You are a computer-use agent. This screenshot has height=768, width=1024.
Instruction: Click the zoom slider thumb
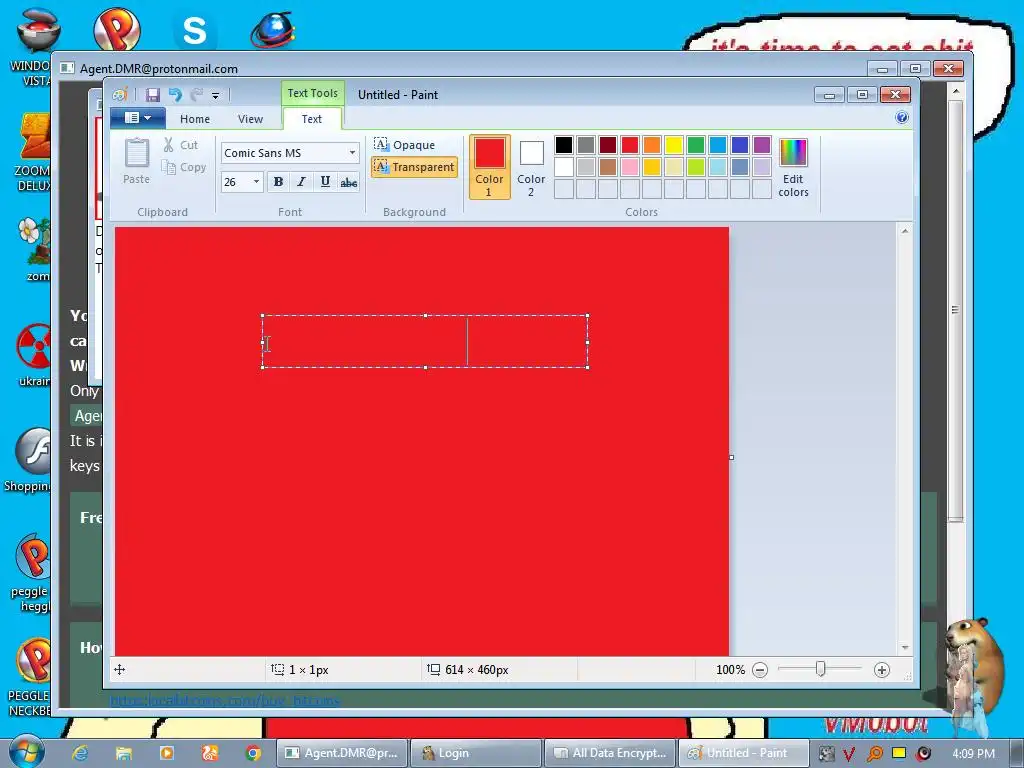click(821, 669)
